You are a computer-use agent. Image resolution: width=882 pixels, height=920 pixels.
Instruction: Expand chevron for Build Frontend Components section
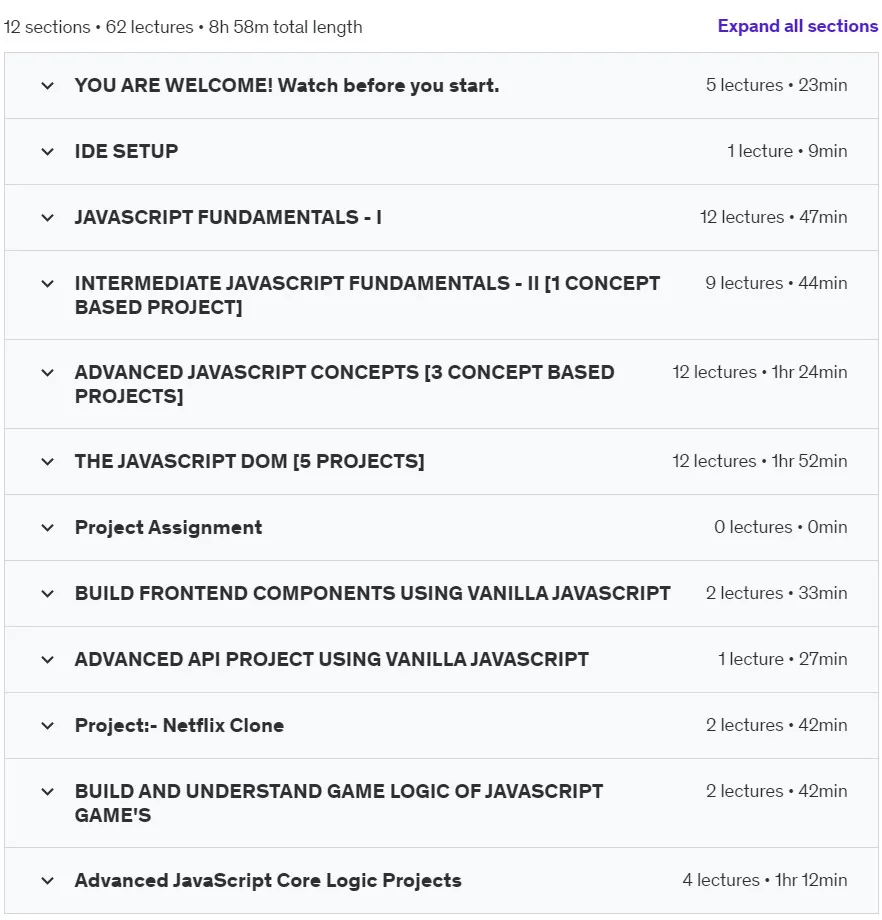tap(48, 594)
